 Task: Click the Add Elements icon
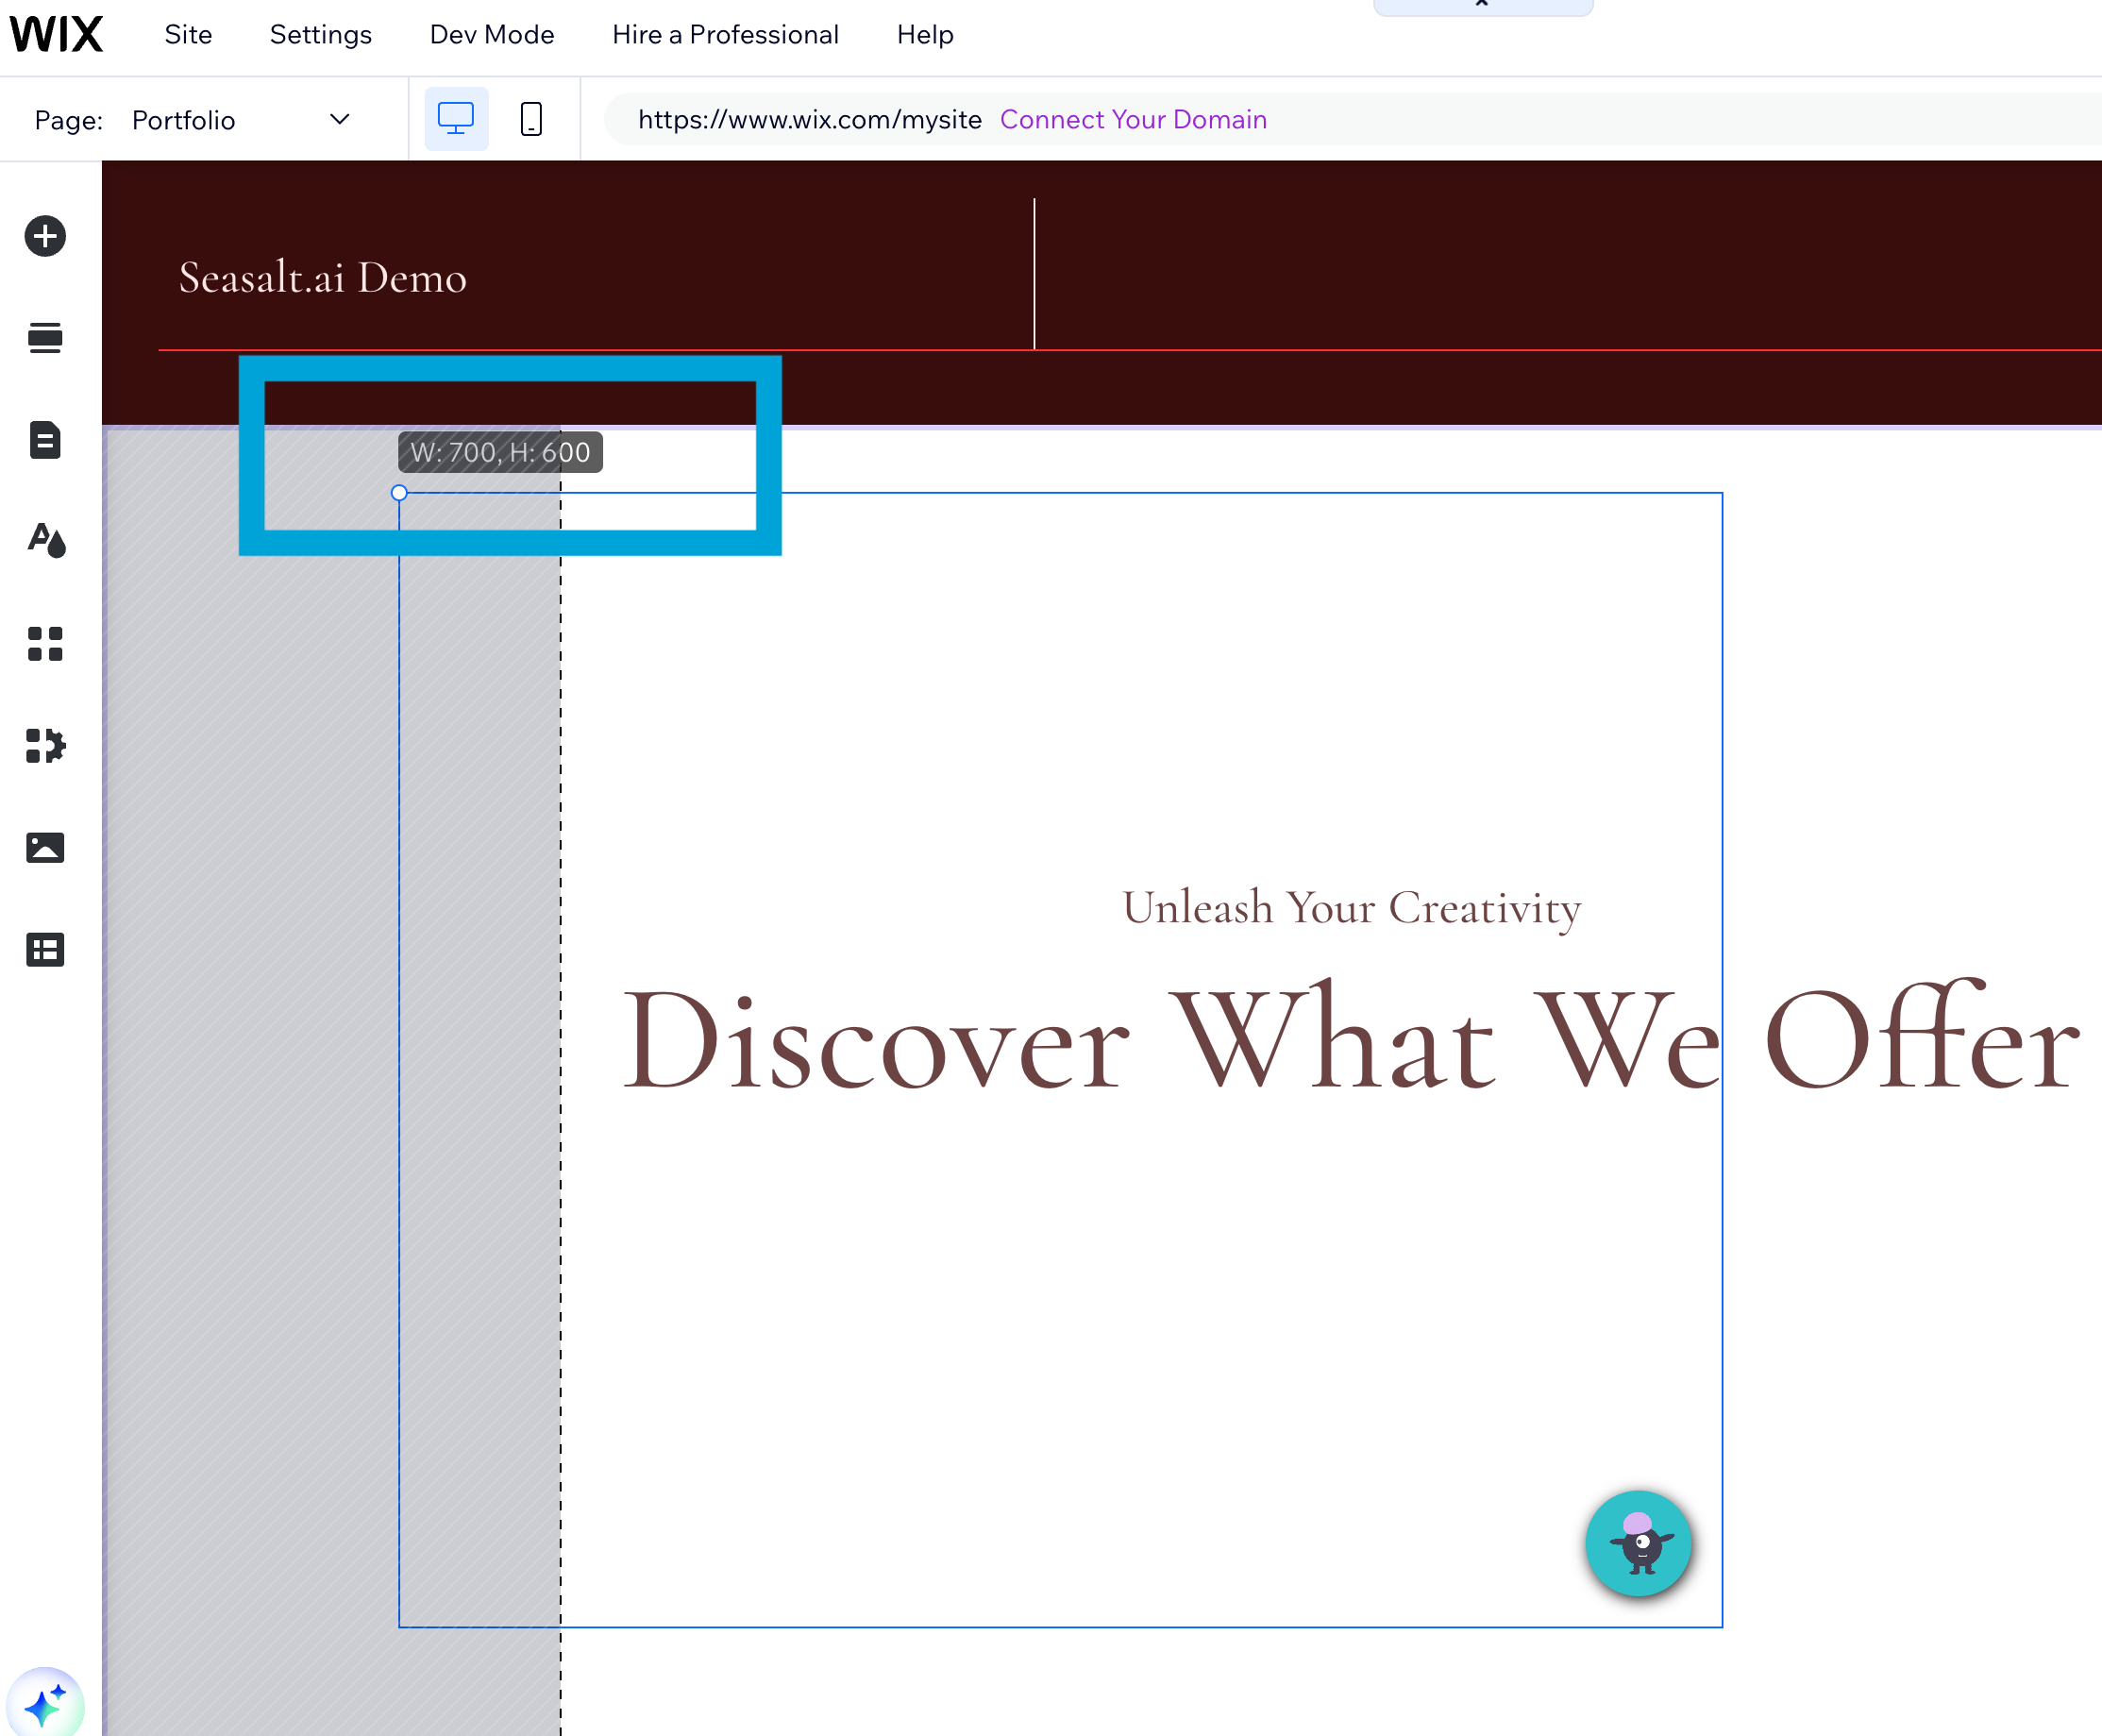(x=45, y=236)
